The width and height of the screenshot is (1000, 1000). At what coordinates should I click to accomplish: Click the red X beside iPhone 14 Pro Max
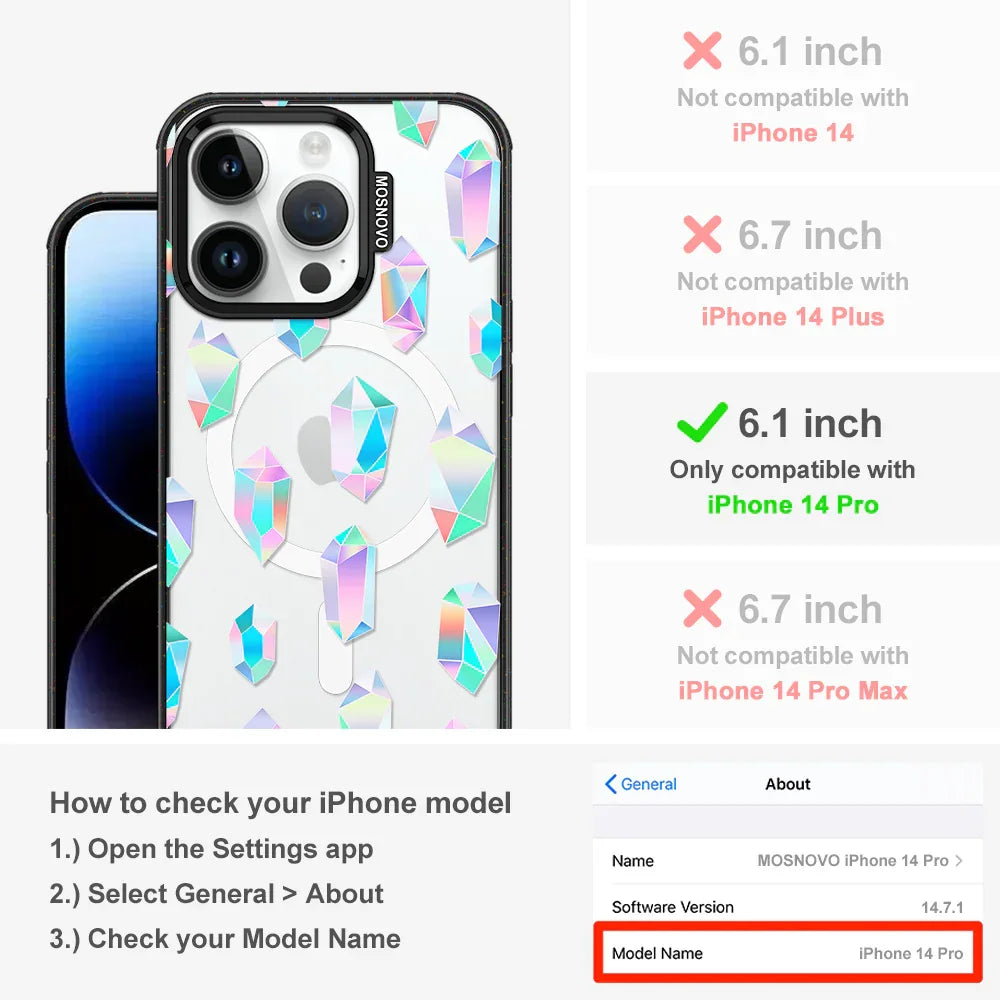(702, 608)
